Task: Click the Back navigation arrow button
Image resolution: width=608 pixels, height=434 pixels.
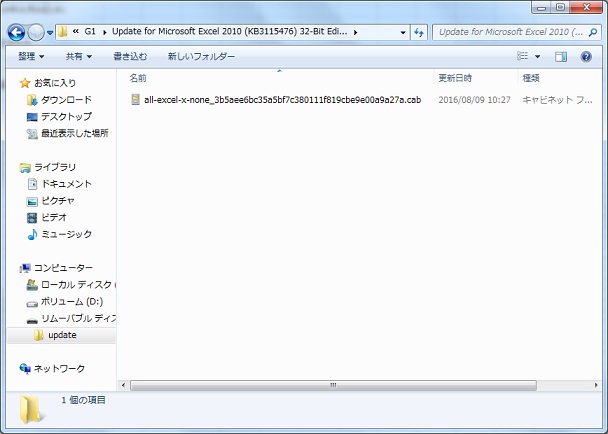Action: (16, 33)
